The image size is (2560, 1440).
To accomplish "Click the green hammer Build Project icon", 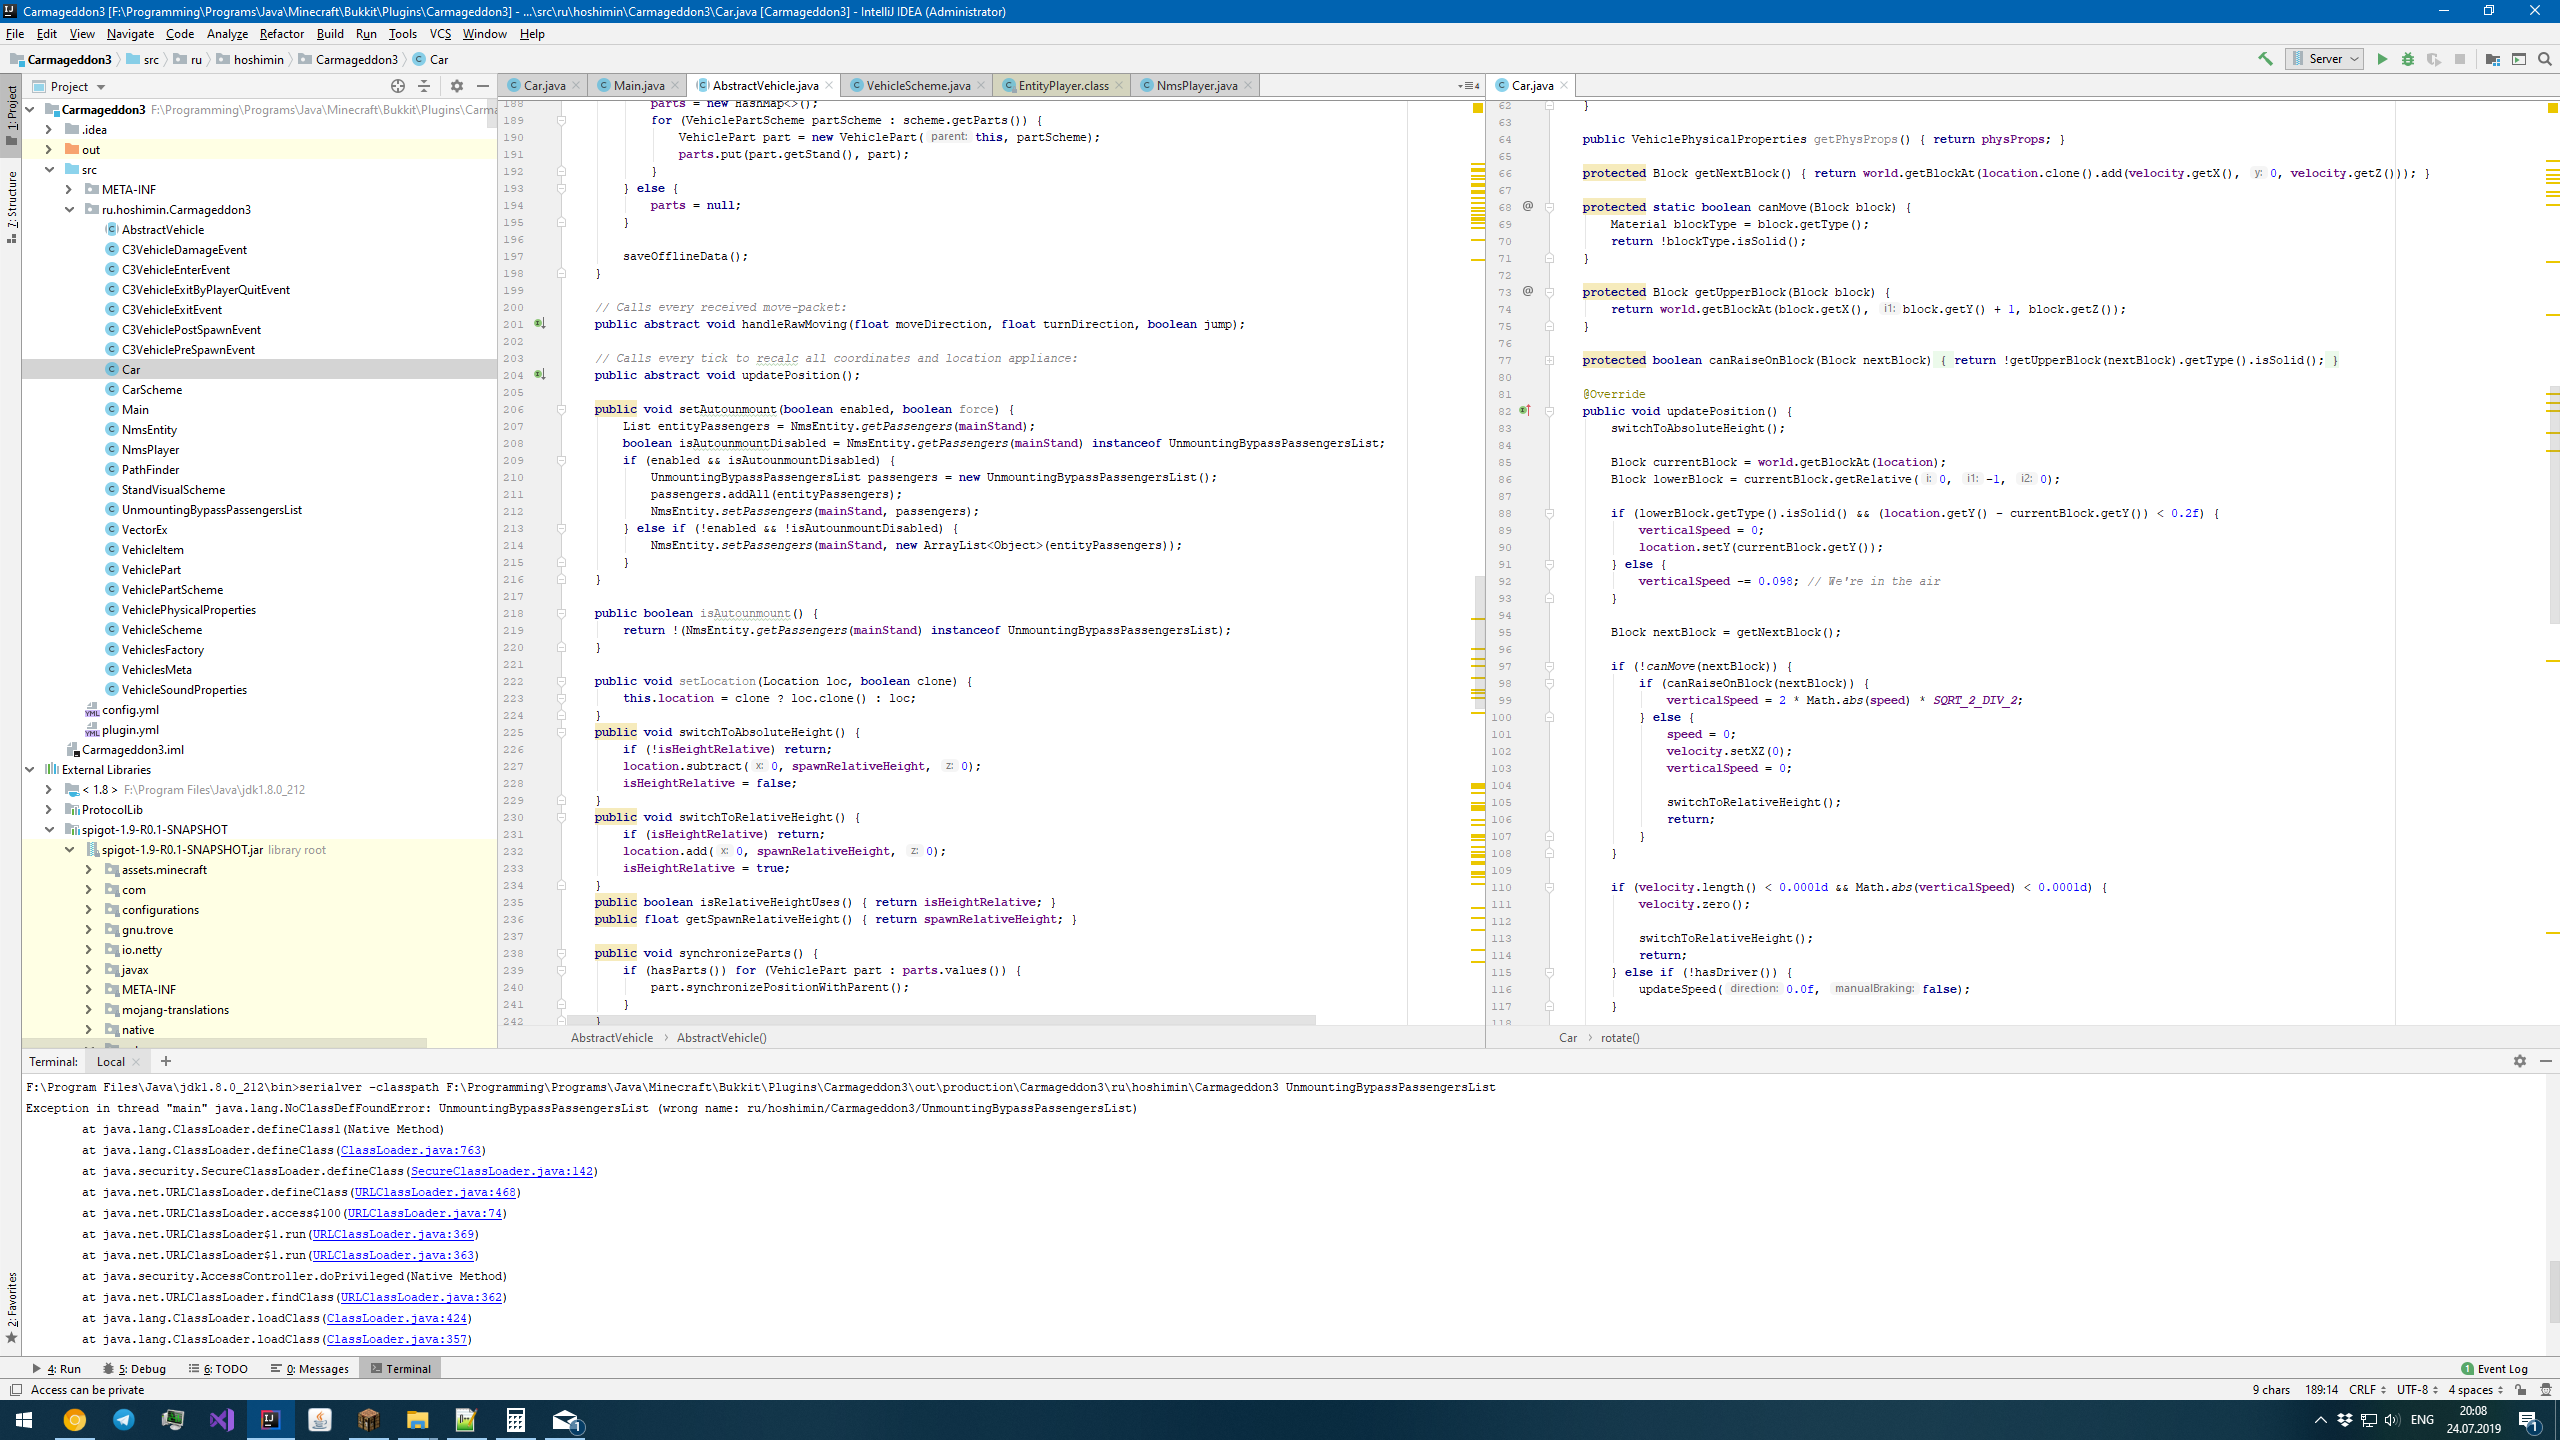I will (x=2265, y=59).
